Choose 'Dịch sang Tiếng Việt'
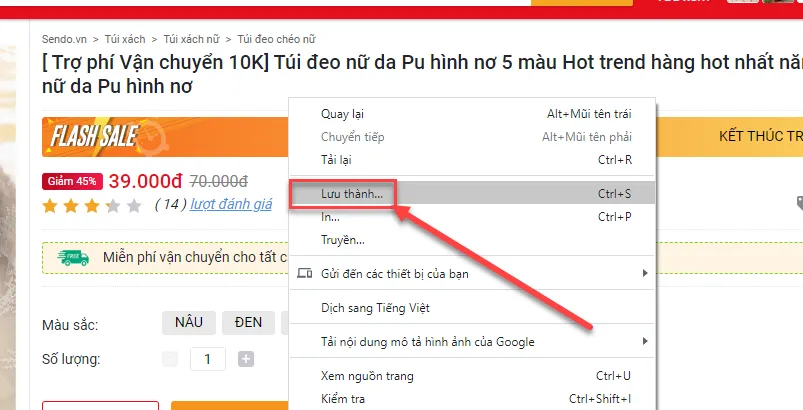The image size is (803, 410). (472, 308)
